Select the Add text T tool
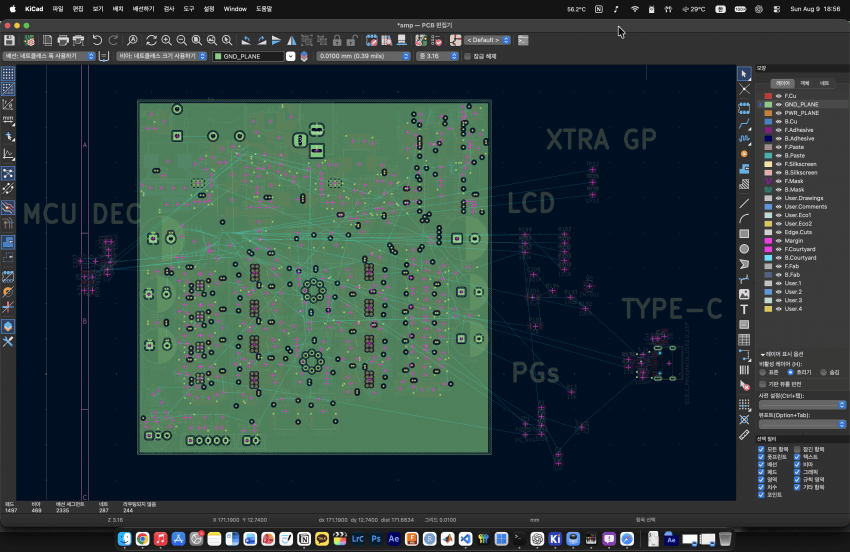 click(744, 310)
